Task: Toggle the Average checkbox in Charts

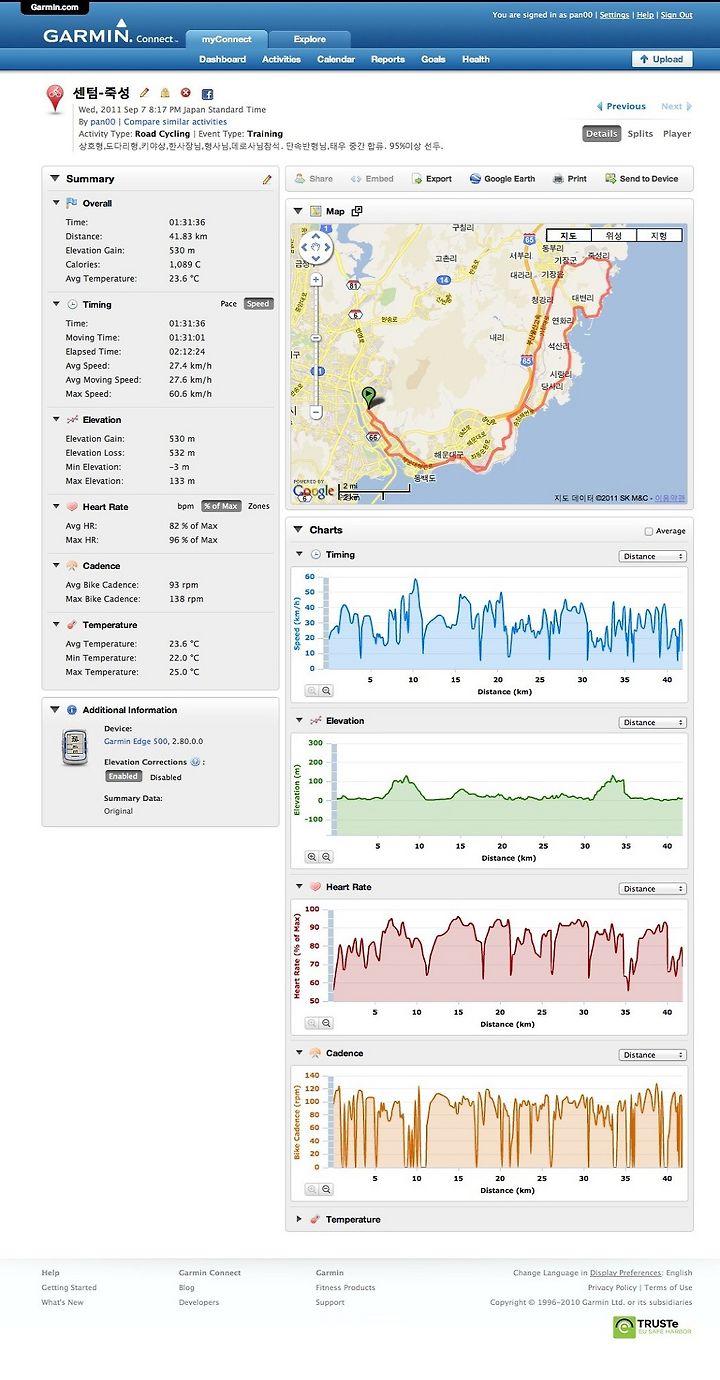Action: click(x=649, y=531)
